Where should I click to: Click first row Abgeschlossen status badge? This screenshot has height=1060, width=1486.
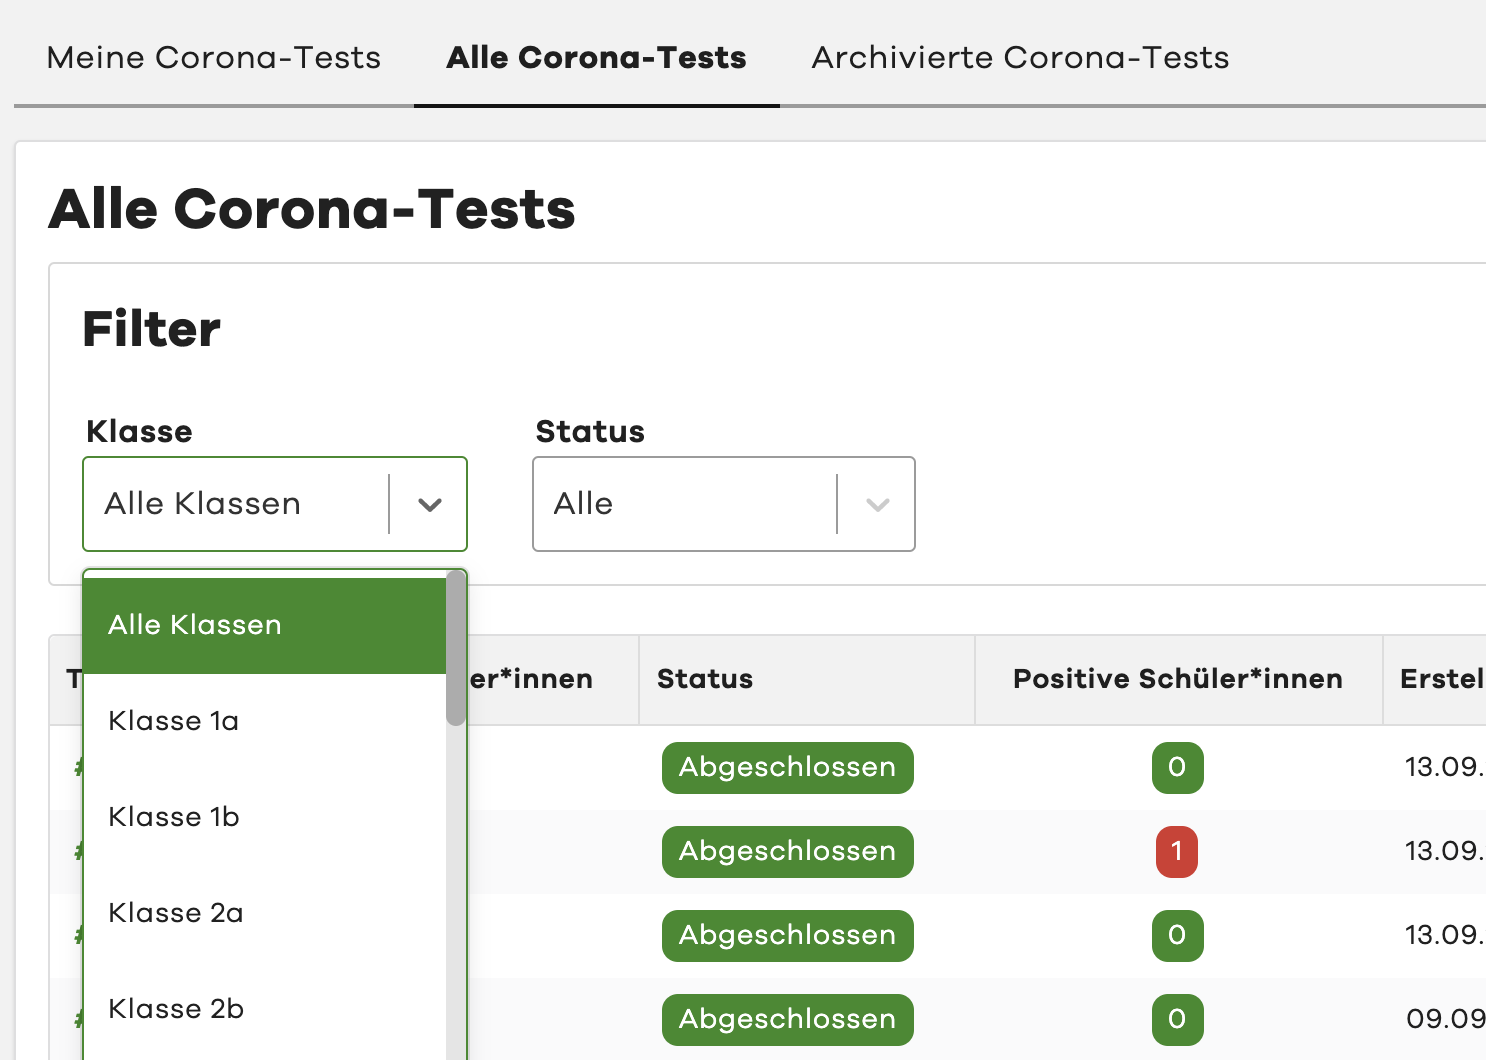[x=787, y=768]
